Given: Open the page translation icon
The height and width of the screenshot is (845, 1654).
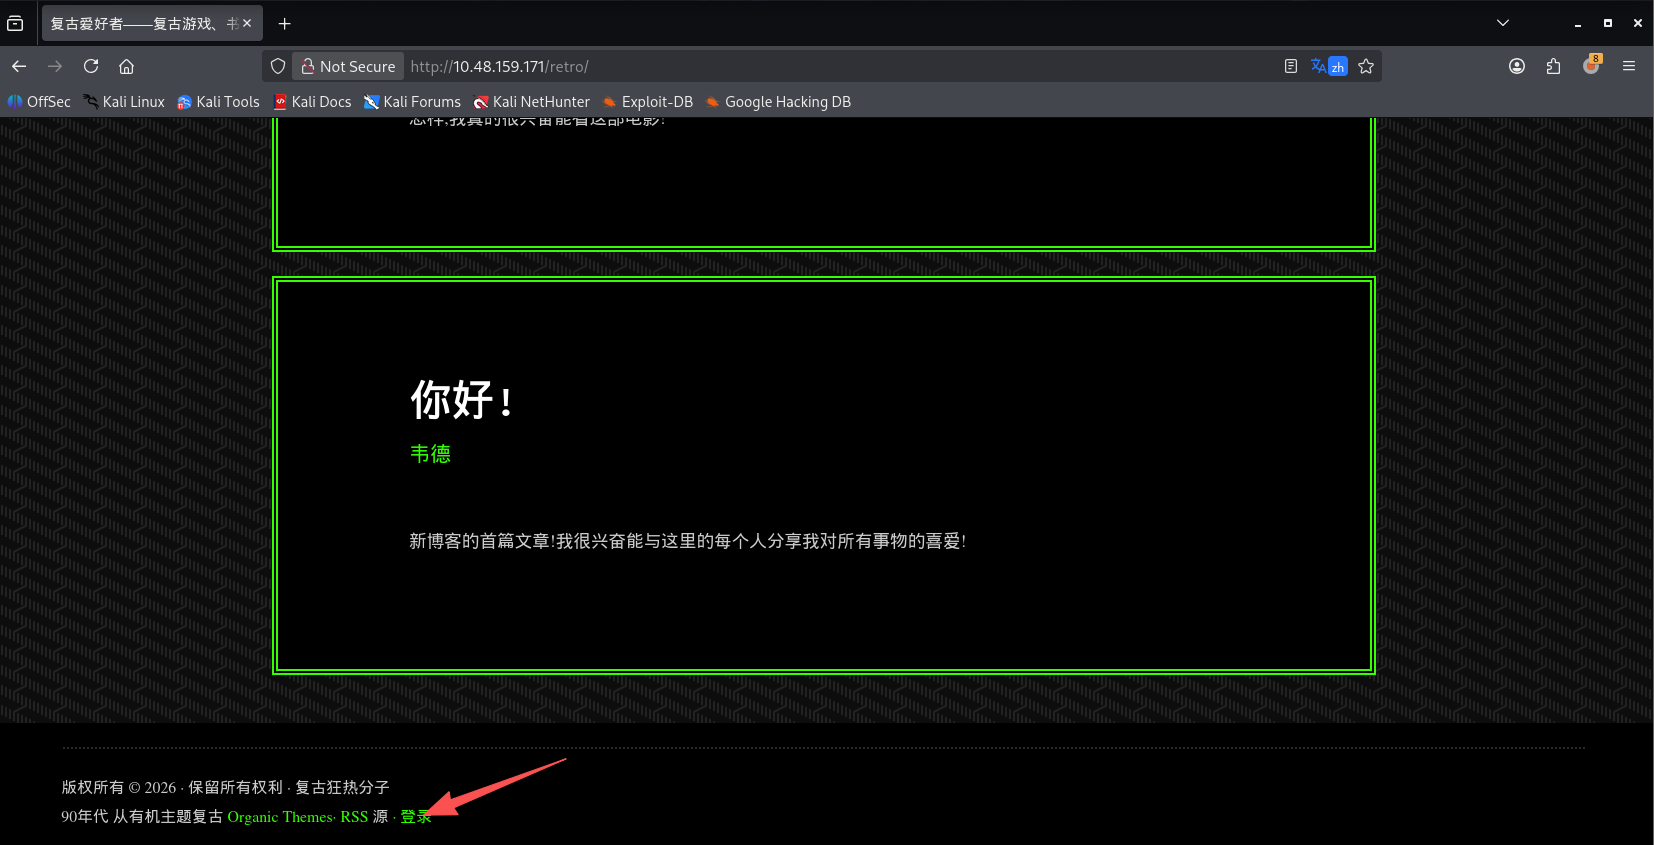Looking at the screenshot, I should [x=1328, y=66].
